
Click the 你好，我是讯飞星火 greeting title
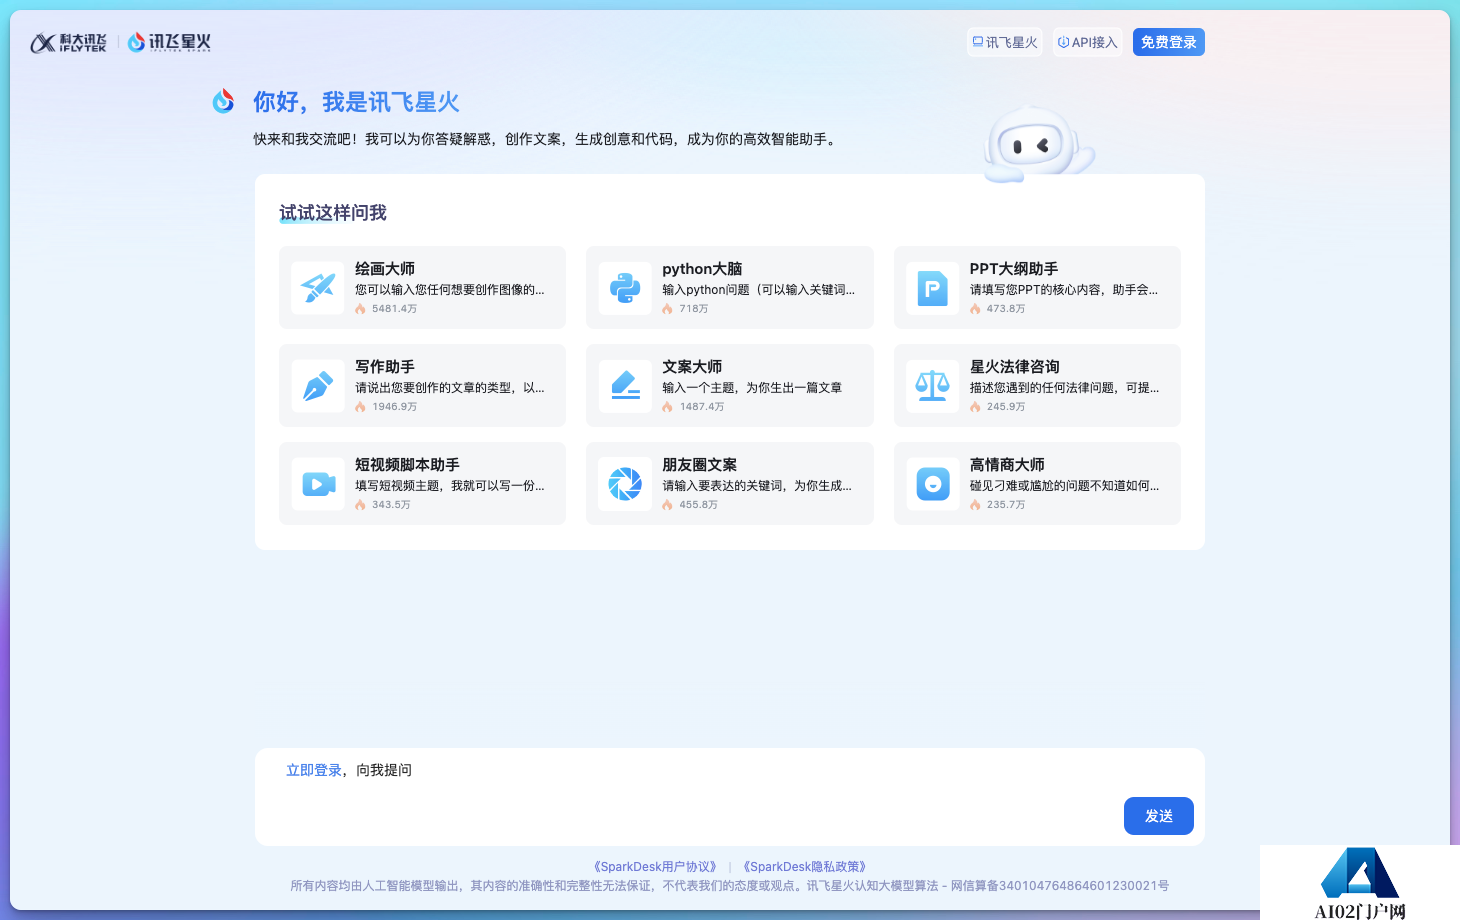356,102
